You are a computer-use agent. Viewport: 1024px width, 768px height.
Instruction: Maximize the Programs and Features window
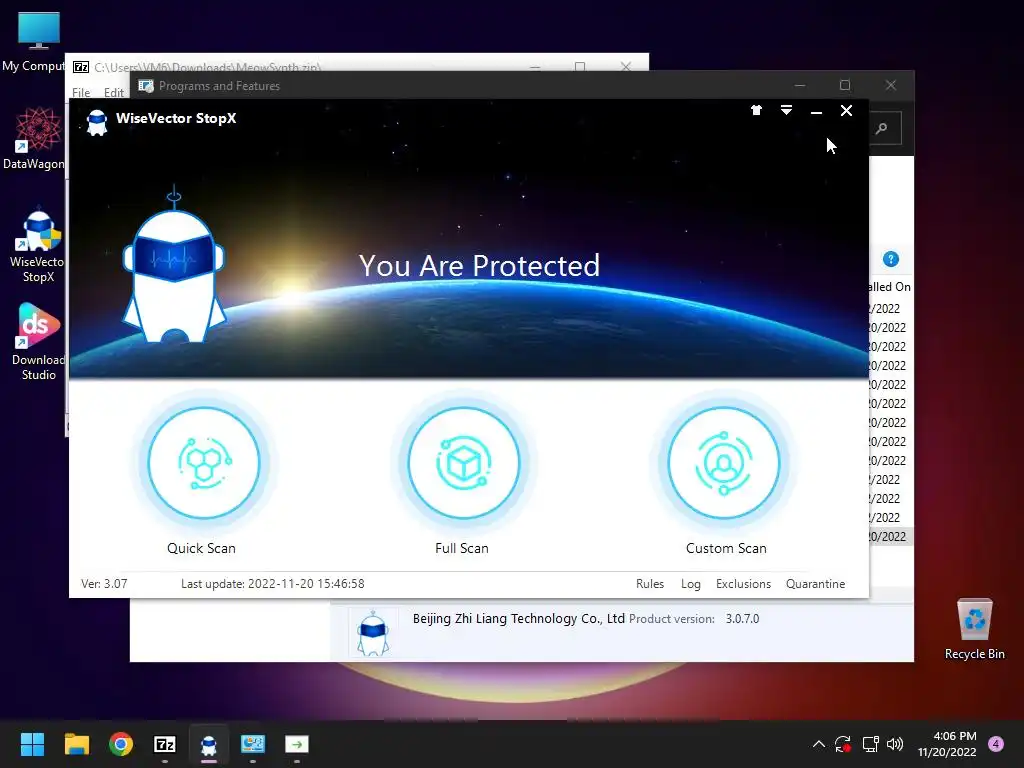(845, 86)
